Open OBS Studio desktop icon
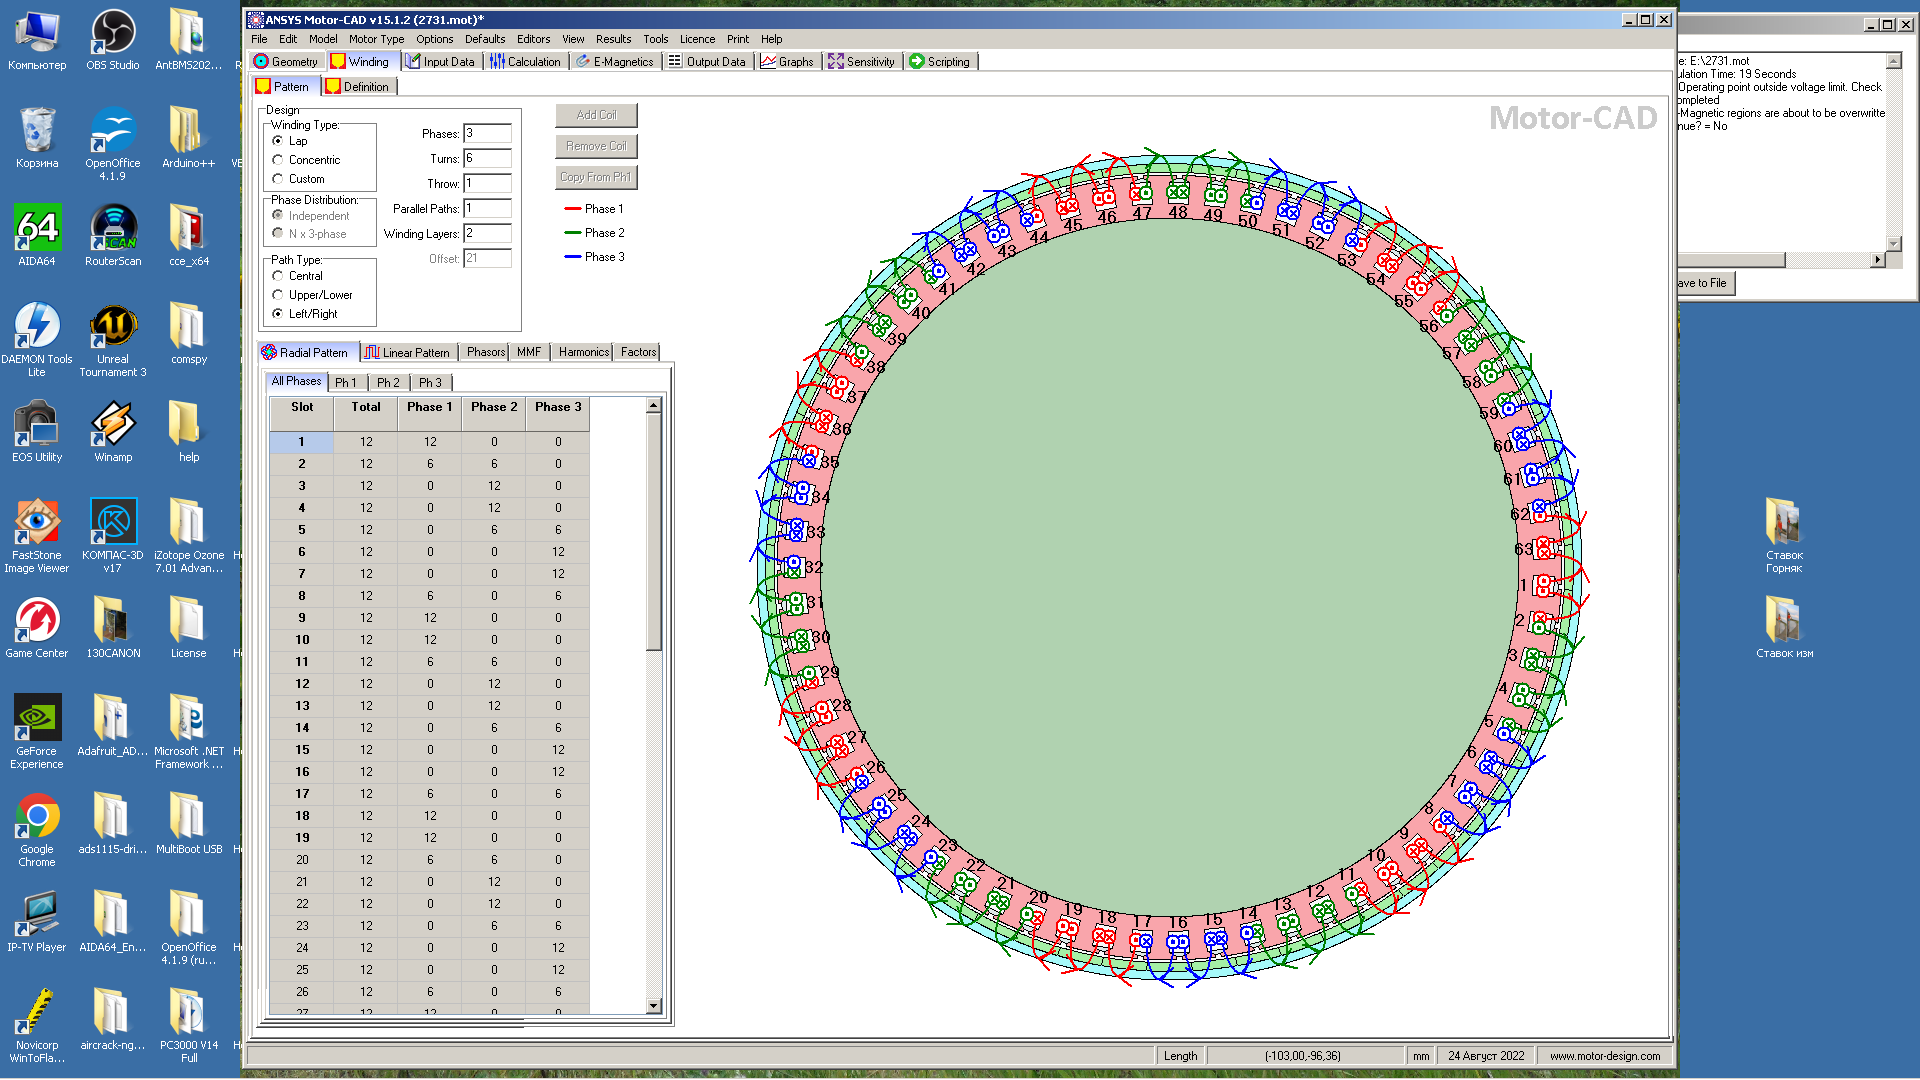This screenshot has width=1920, height=1080. point(113,40)
